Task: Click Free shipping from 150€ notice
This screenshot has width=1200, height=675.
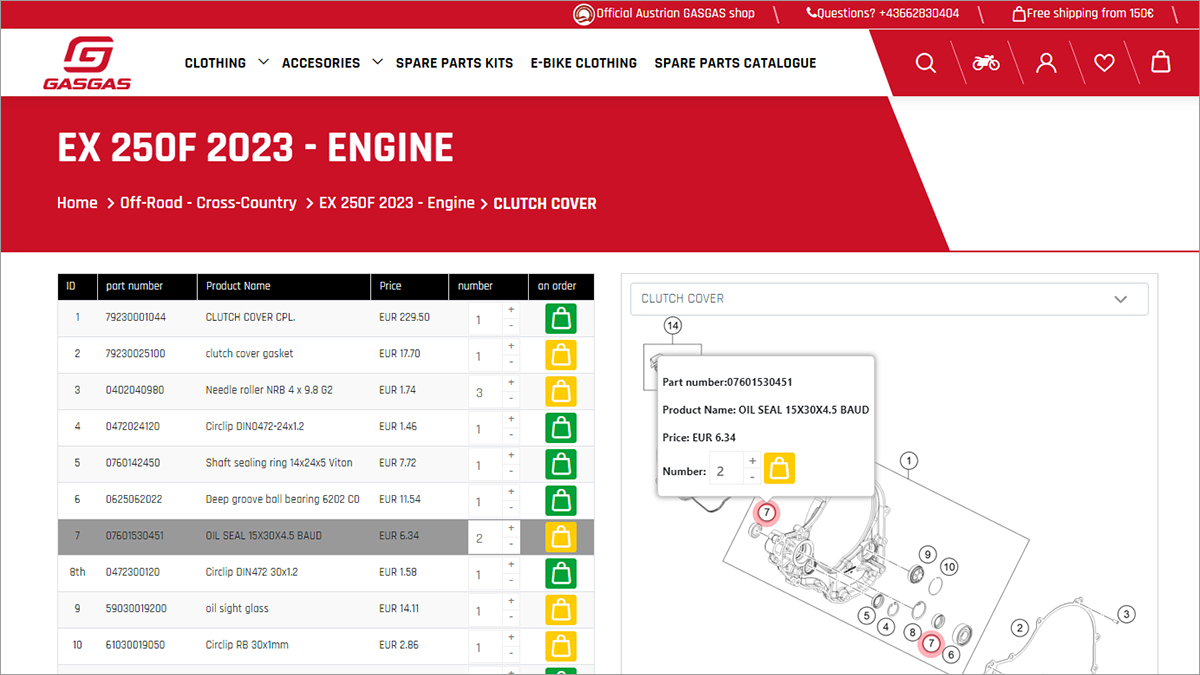Action: click(1084, 14)
